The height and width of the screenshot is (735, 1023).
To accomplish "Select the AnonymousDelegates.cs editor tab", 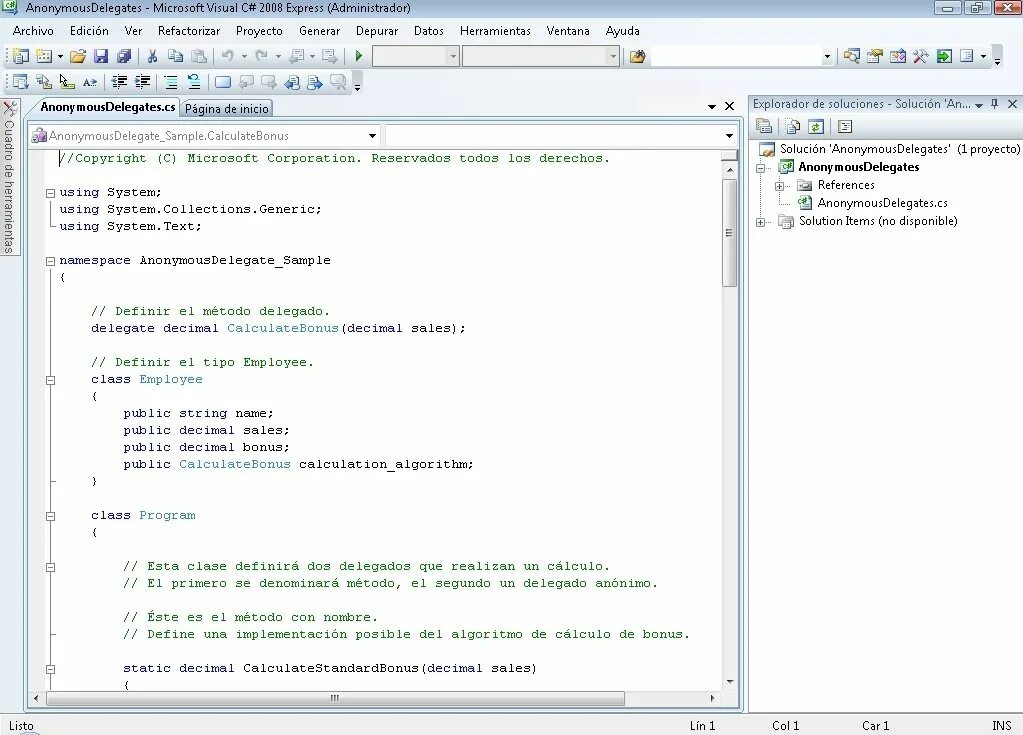I will 108,107.
